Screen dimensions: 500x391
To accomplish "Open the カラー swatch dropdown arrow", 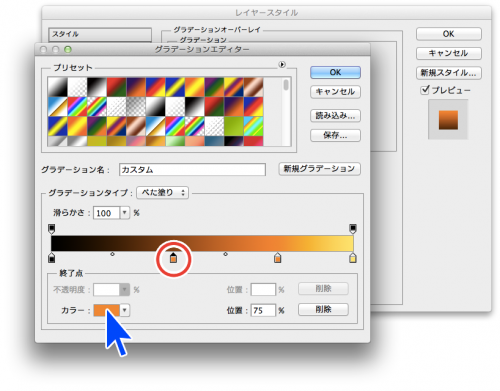I will tap(125, 310).
